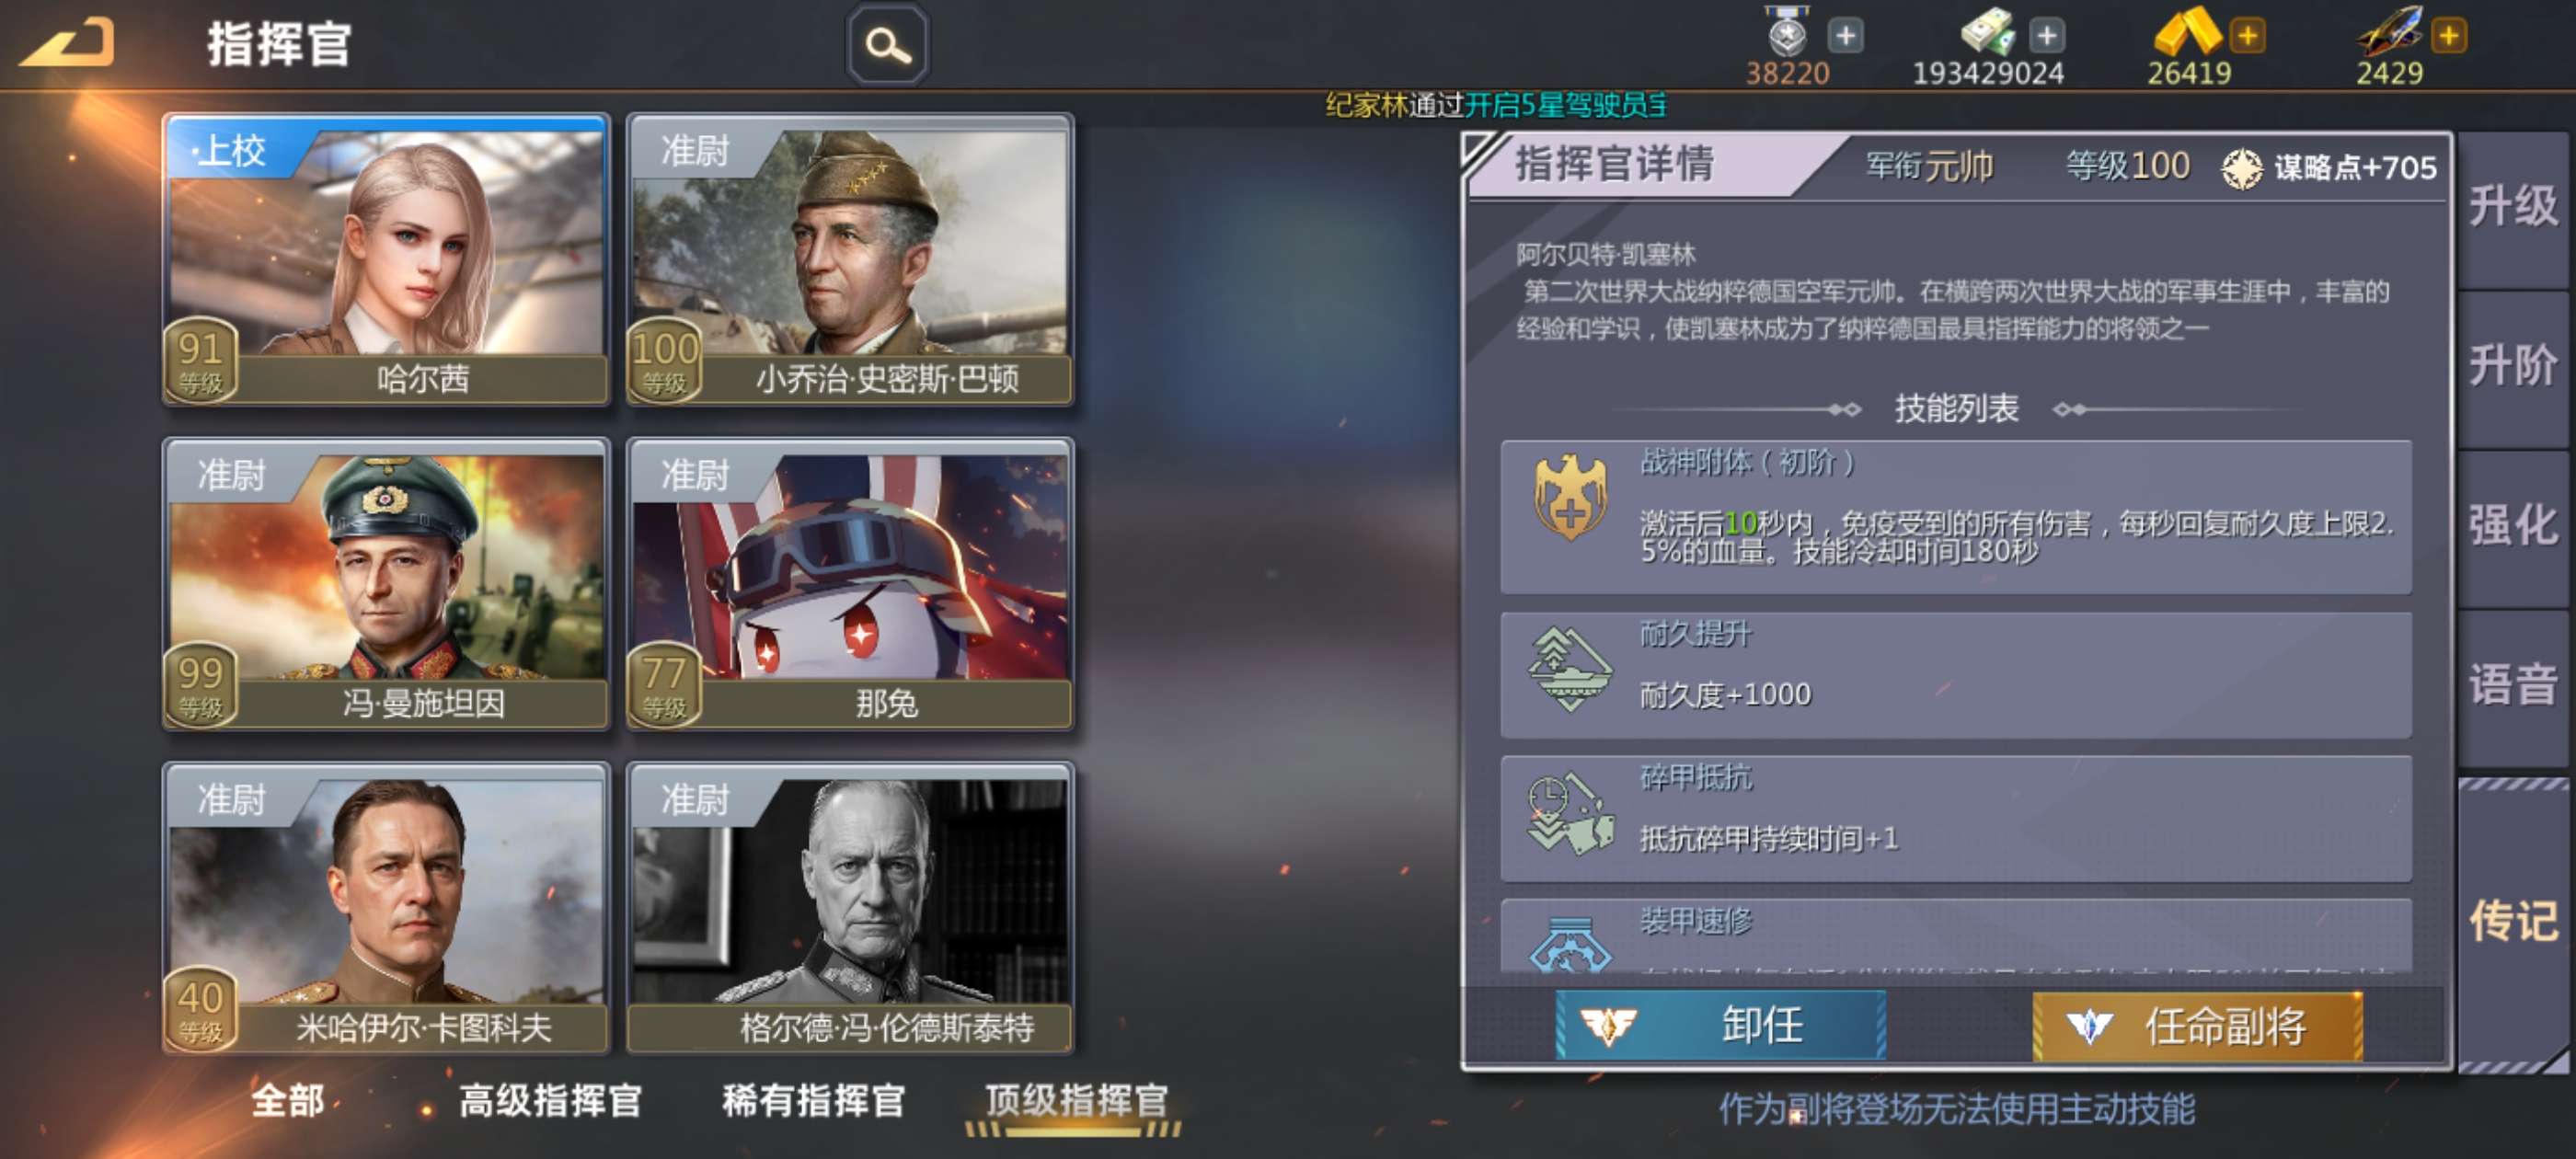The width and height of the screenshot is (2576, 1159).
Task: Select commander 那兔 rabbit card
Action: (850, 584)
